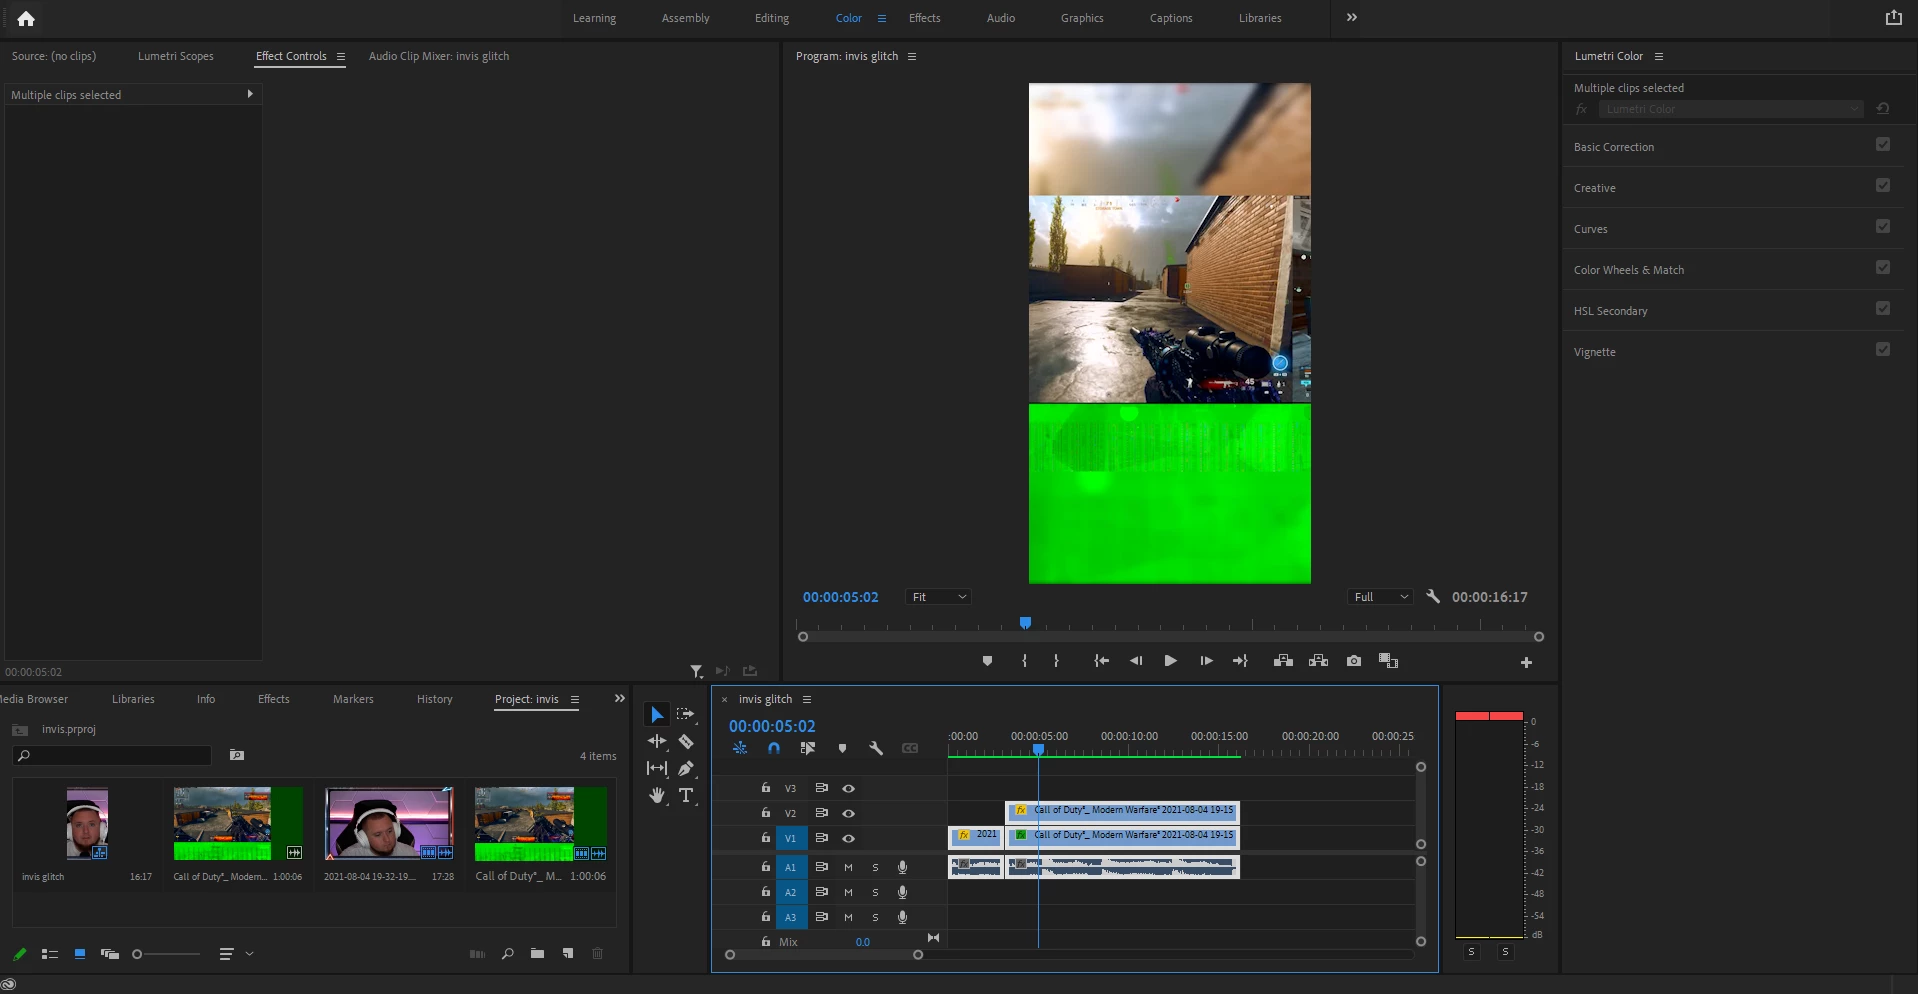Toggle Curves section checkbox

pyautogui.click(x=1883, y=227)
